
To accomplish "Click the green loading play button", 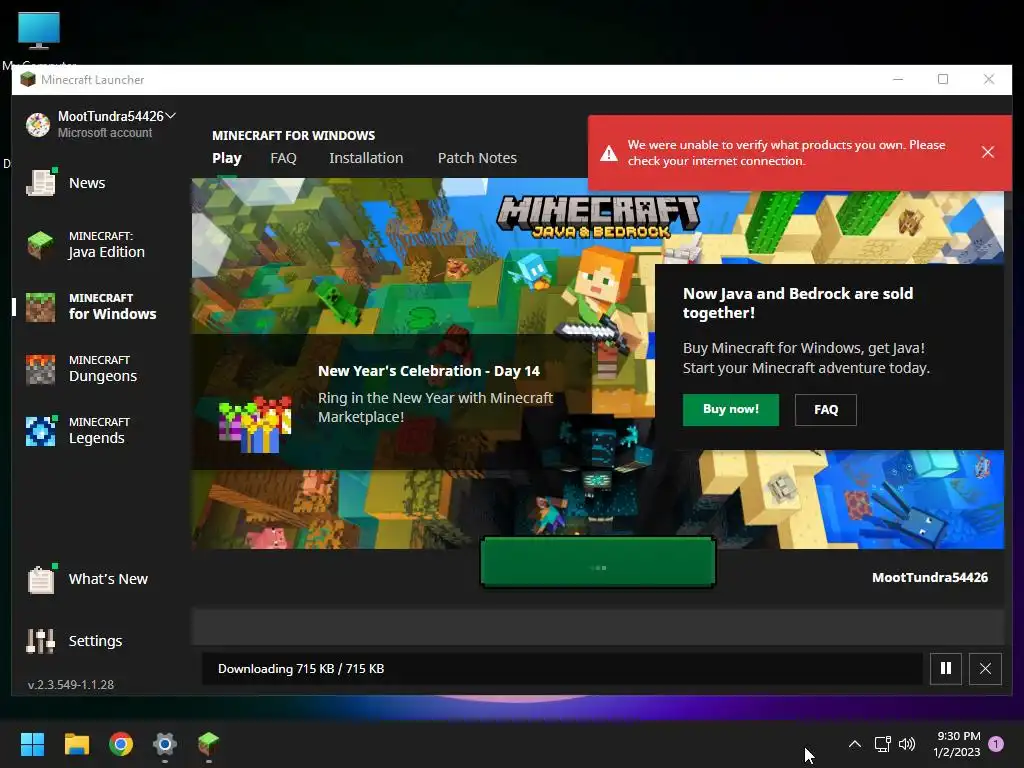I will tap(598, 562).
